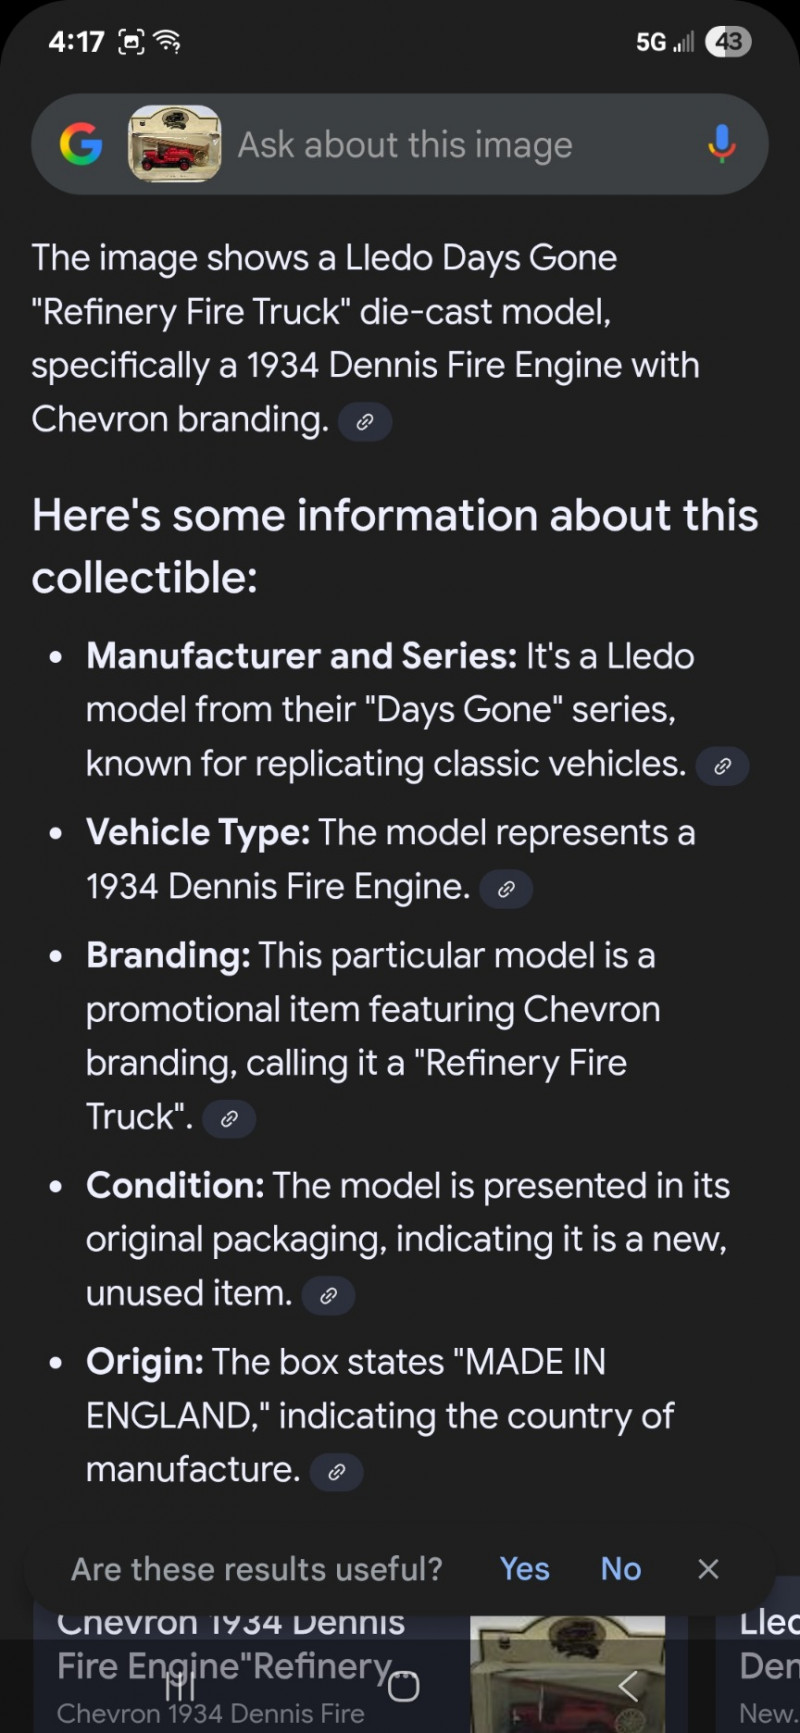This screenshot has height=1733, width=800.
Task: Answer No to results useful prompt
Action: click(620, 1569)
